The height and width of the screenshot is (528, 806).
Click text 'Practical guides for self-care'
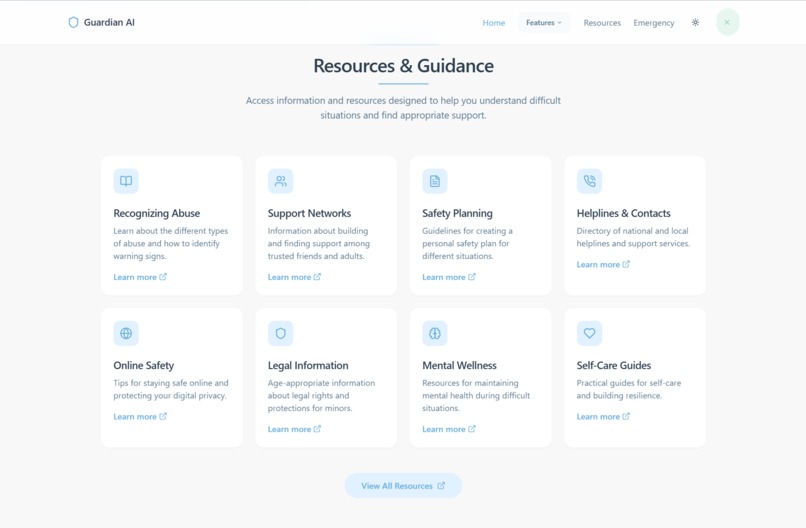click(x=629, y=383)
